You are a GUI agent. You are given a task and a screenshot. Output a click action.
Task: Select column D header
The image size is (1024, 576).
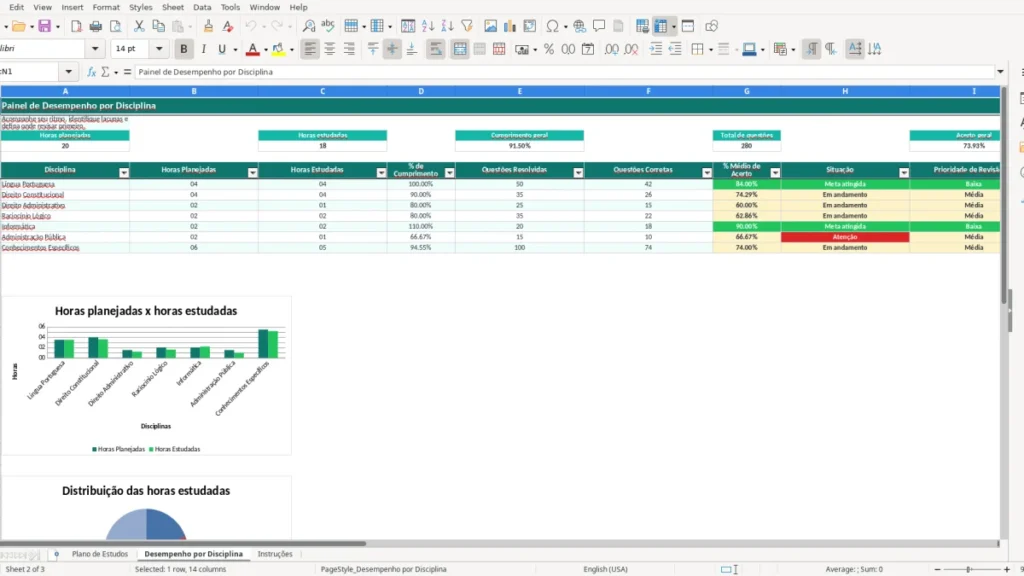coord(421,91)
